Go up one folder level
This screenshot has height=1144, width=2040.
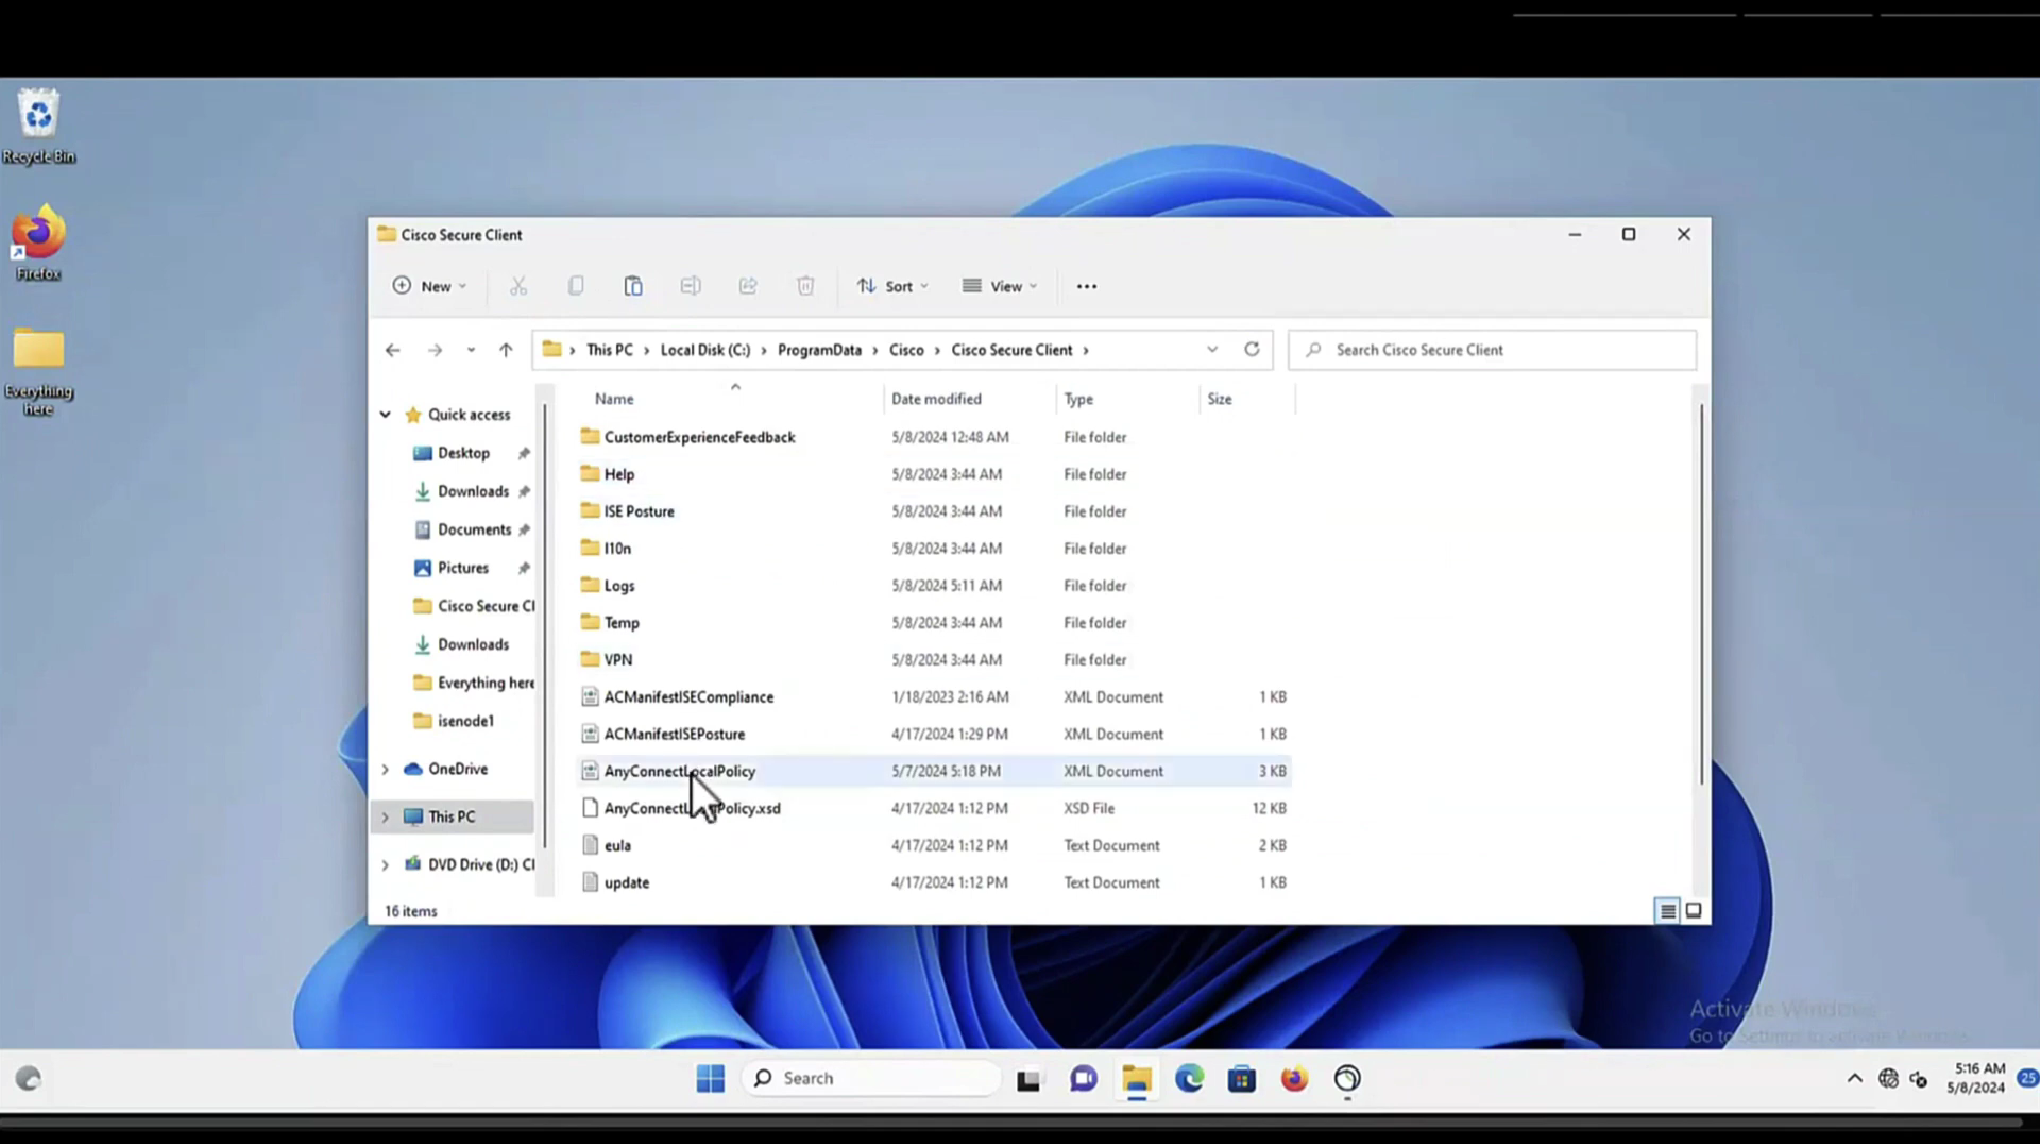coord(505,350)
